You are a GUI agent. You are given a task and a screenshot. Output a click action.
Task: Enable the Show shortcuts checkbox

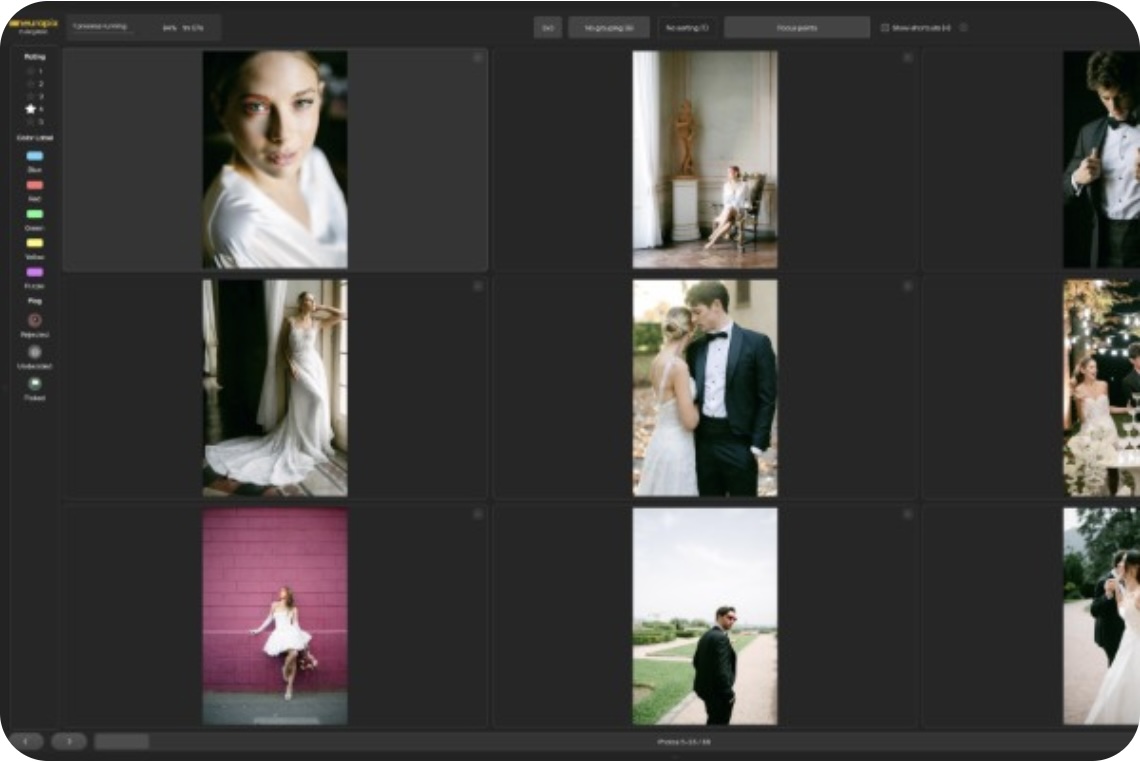(885, 28)
